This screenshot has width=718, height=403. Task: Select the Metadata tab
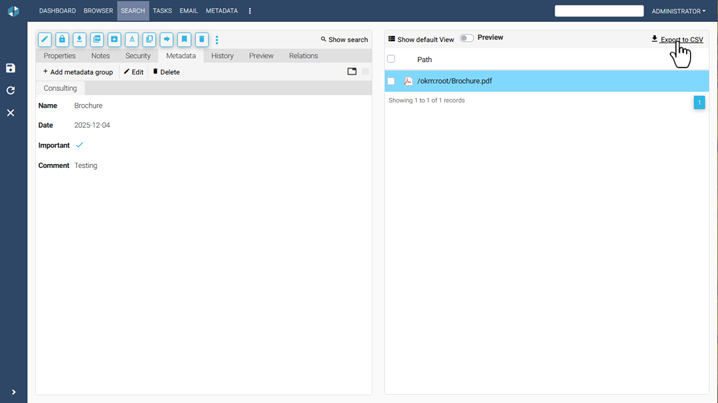coord(181,56)
